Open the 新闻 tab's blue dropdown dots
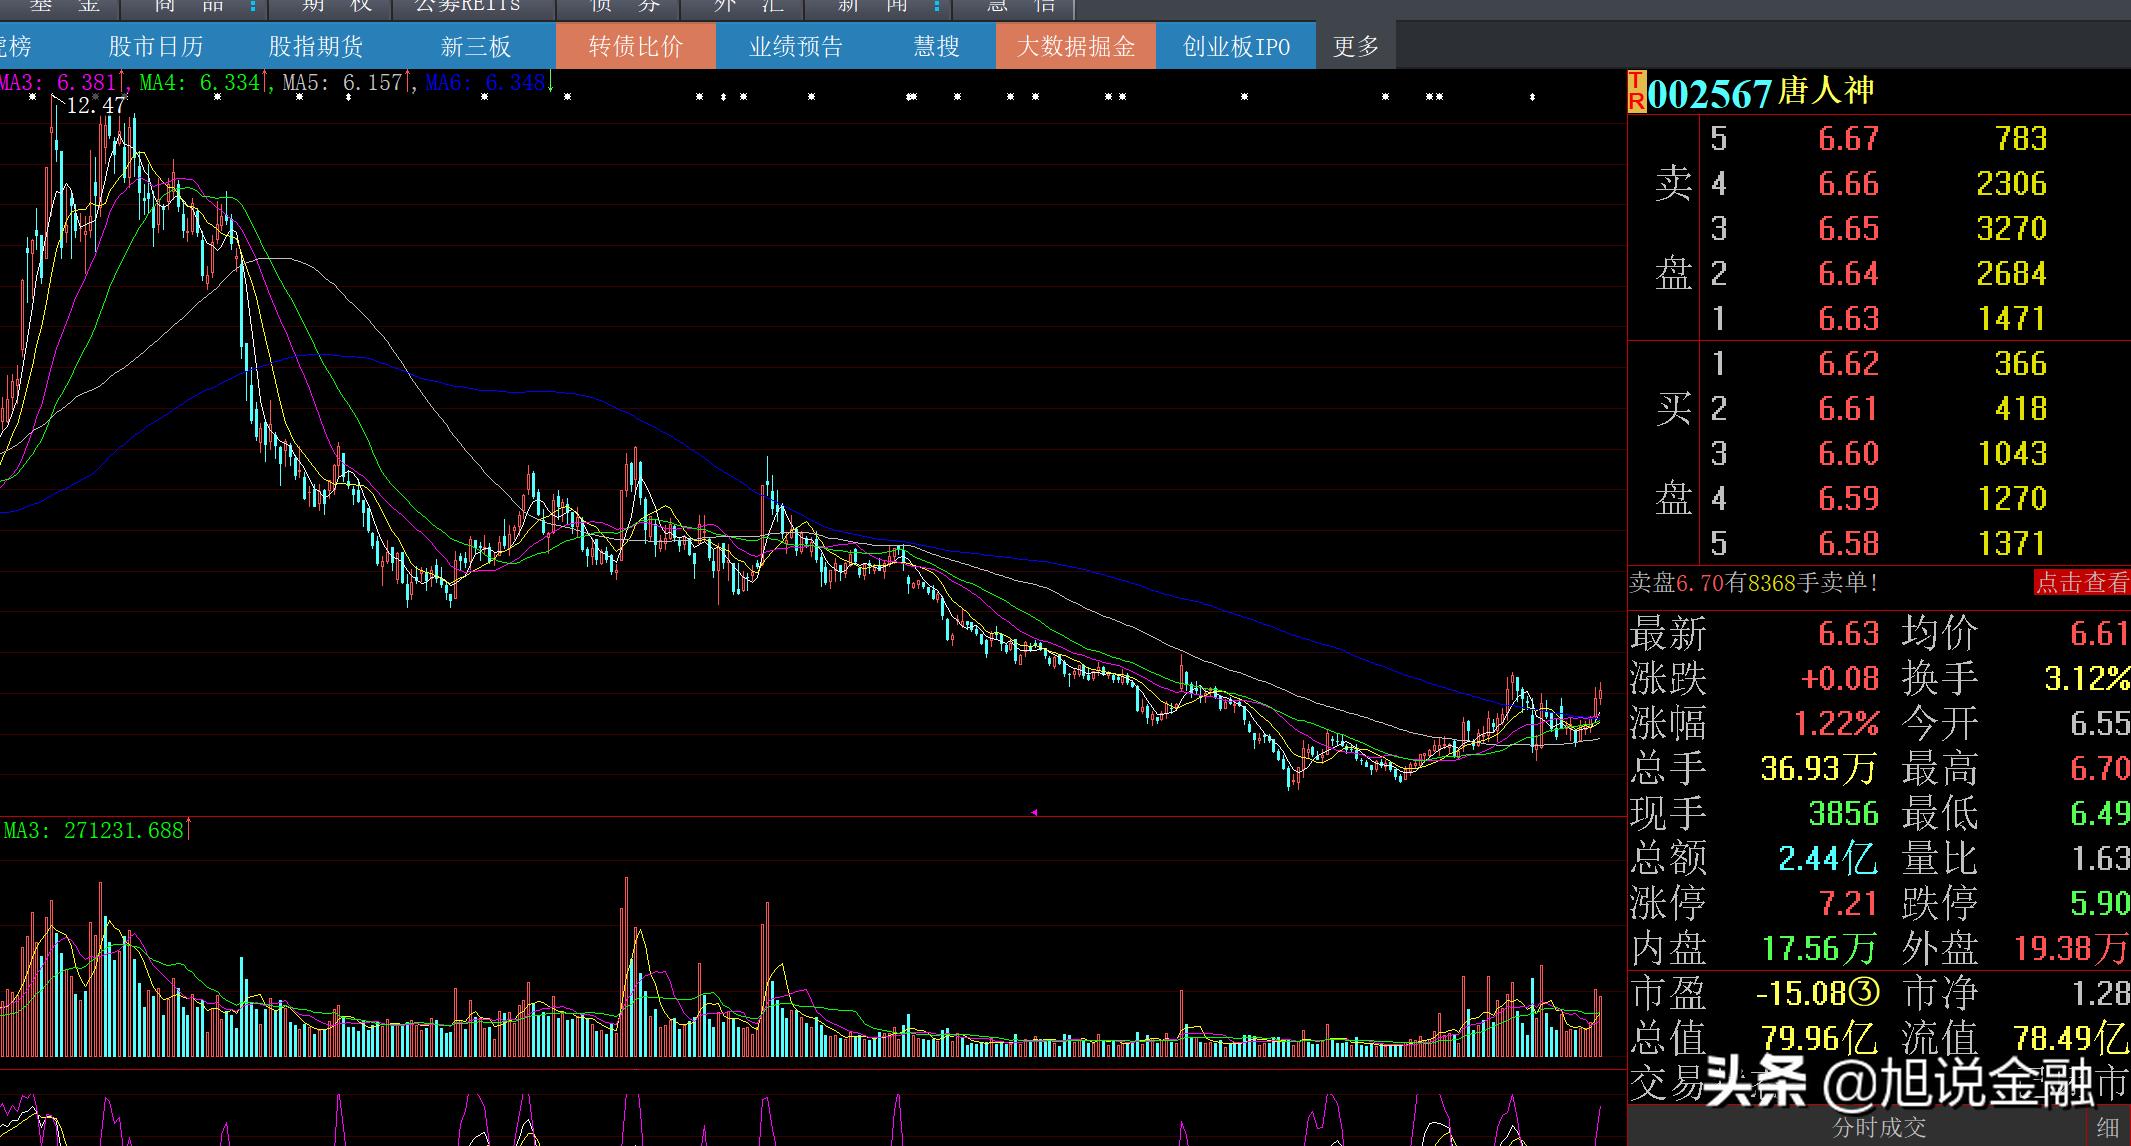Image resolution: width=2131 pixels, height=1146 pixels. coord(936,7)
